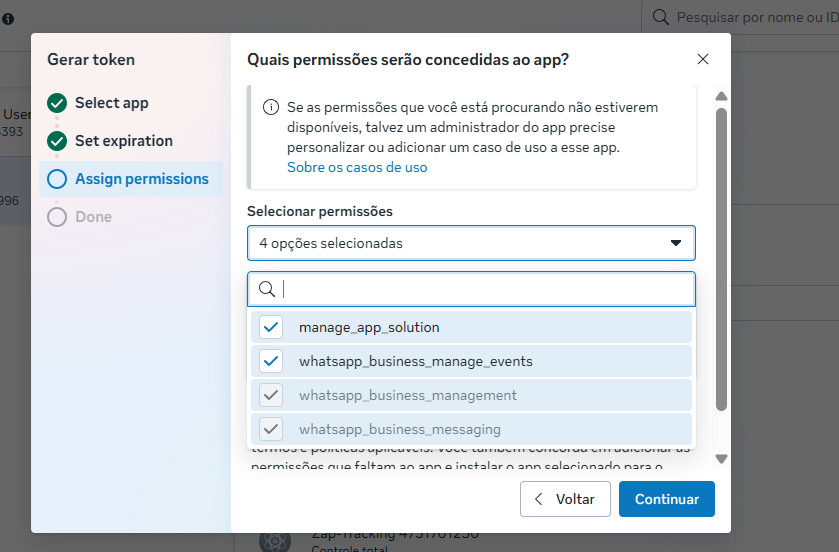Toggle whatsapp_business_management checkbox
This screenshot has width=839, height=552.
pos(271,395)
